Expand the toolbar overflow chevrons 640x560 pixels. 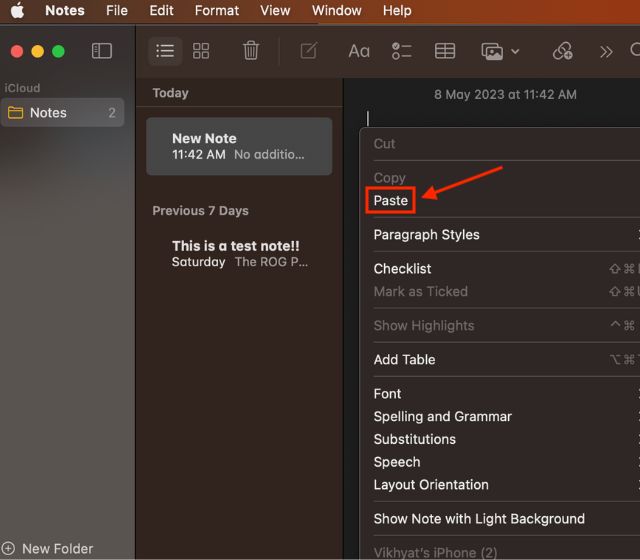point(606,51)
